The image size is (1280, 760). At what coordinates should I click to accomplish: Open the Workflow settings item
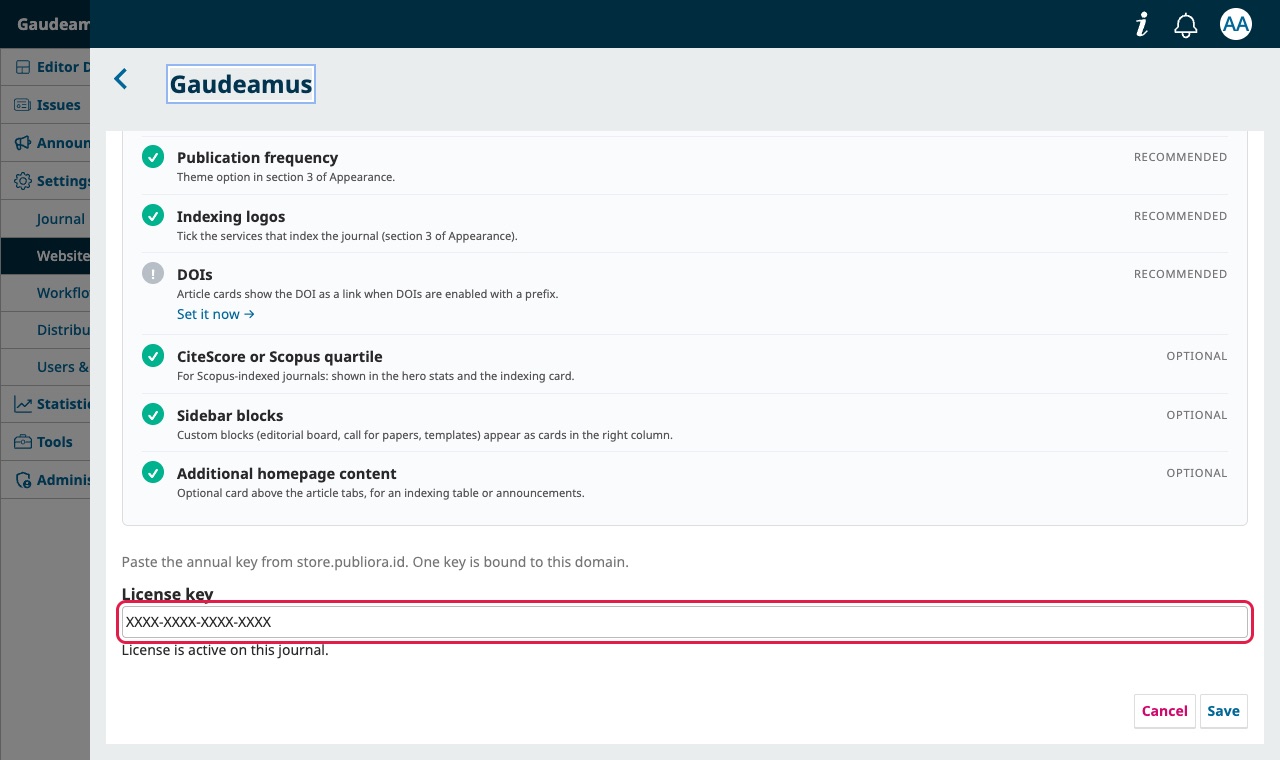tap(45, 293)
